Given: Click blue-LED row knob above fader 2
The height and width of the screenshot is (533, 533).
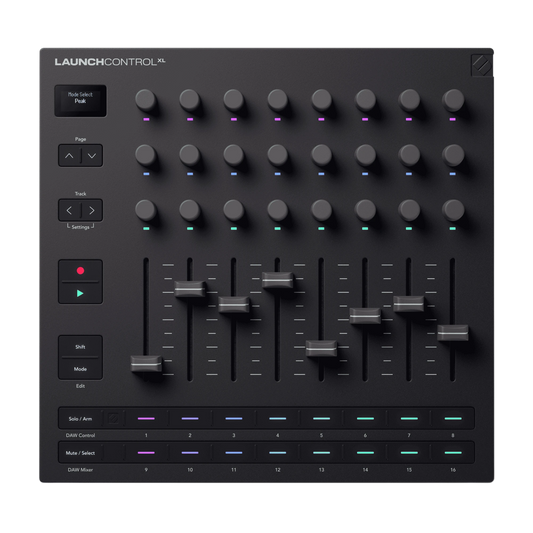Looking at the screenshot, I should point(190,155).
